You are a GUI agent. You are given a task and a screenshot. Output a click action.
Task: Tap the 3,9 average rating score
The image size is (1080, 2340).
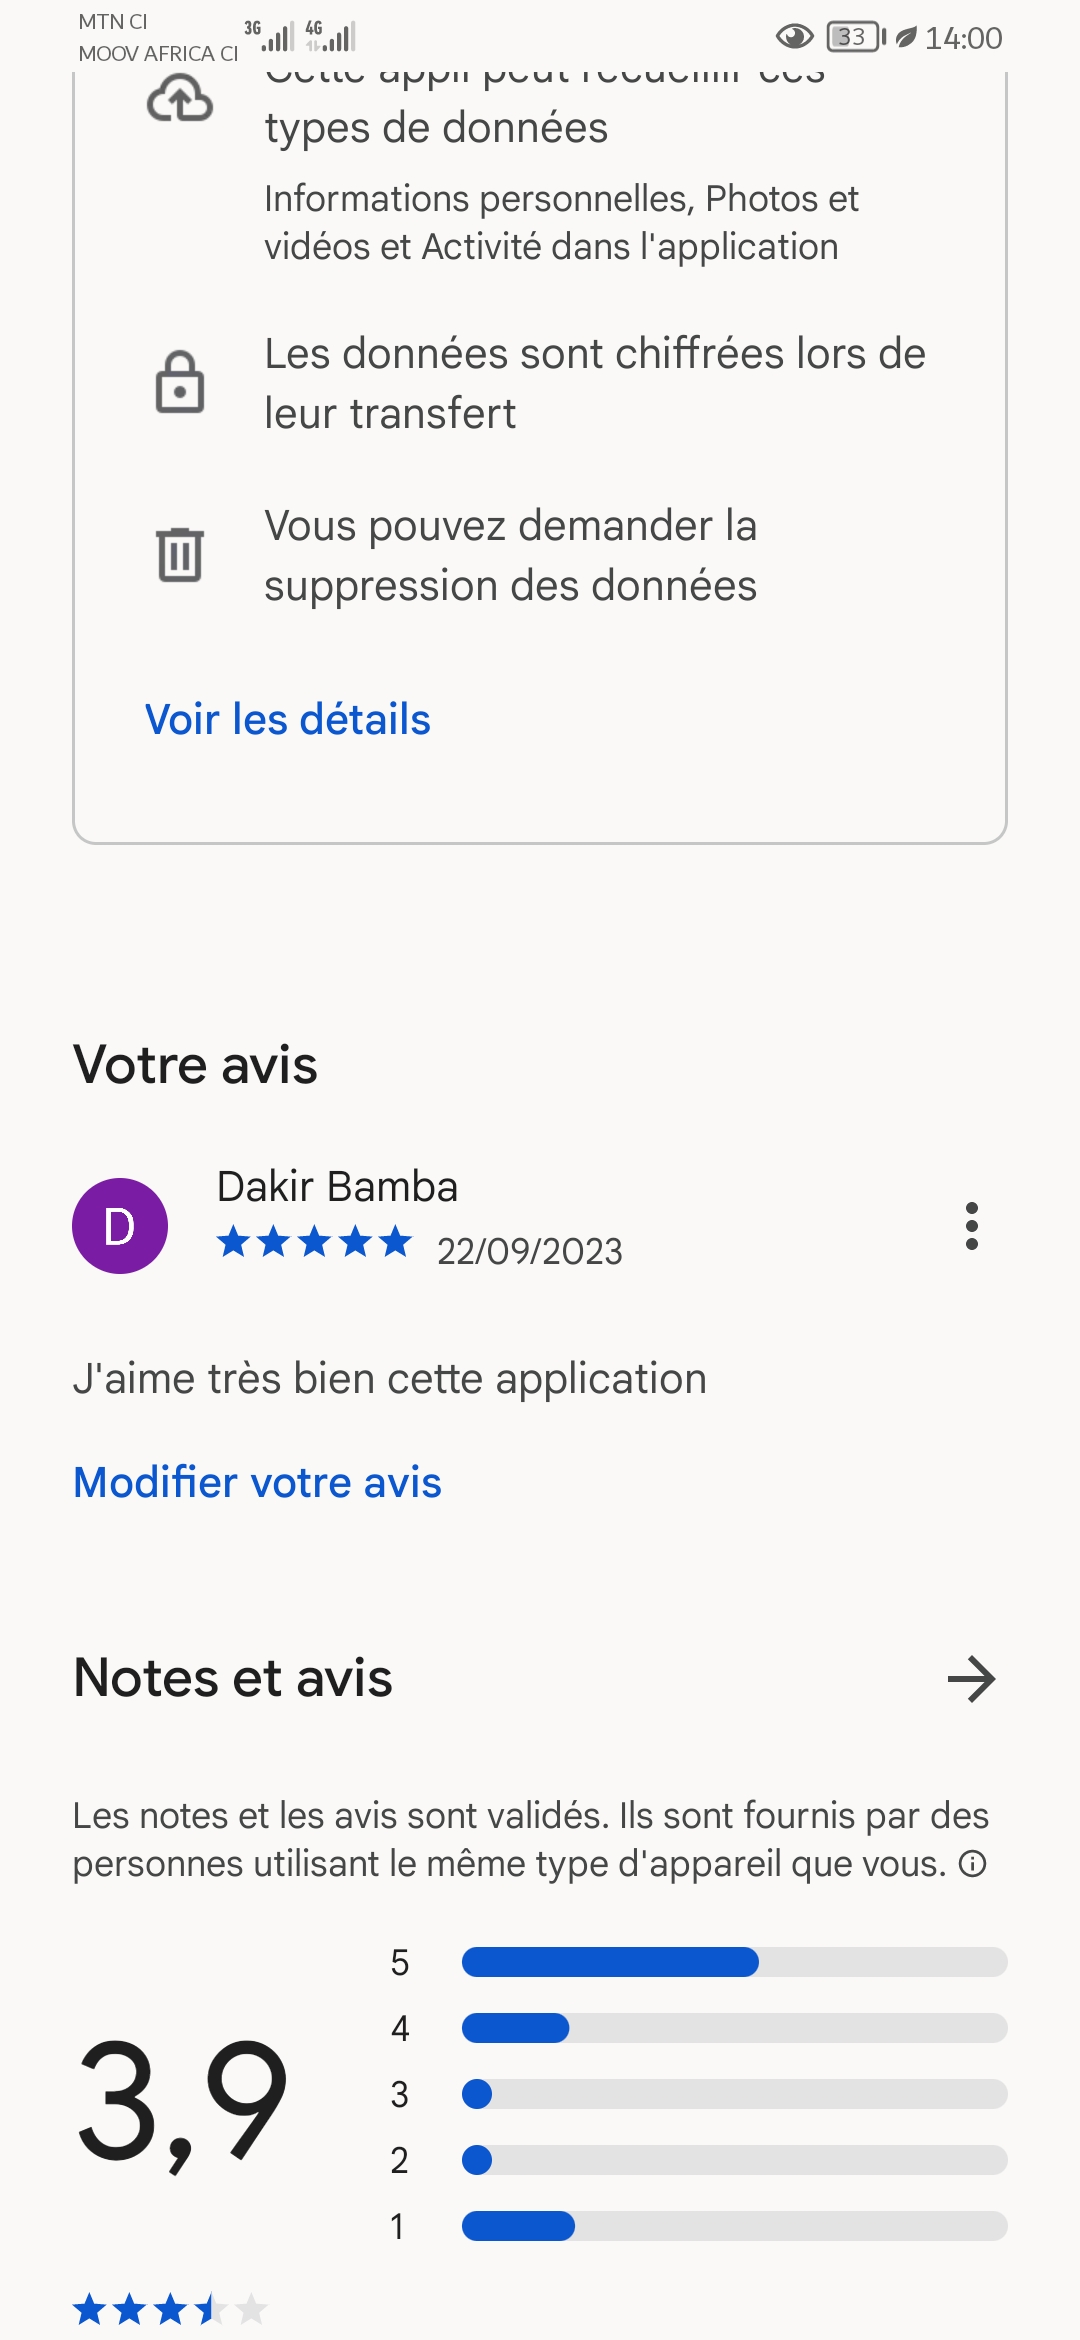point(182,2100)
